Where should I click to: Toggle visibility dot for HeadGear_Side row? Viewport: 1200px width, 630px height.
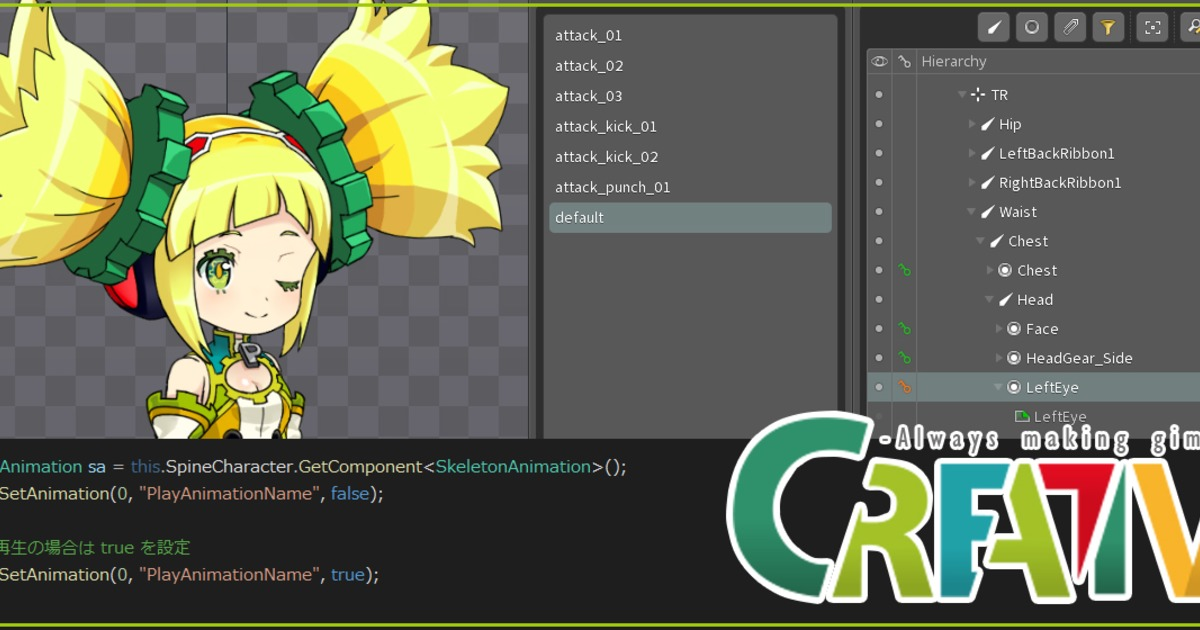click(879, 358)
